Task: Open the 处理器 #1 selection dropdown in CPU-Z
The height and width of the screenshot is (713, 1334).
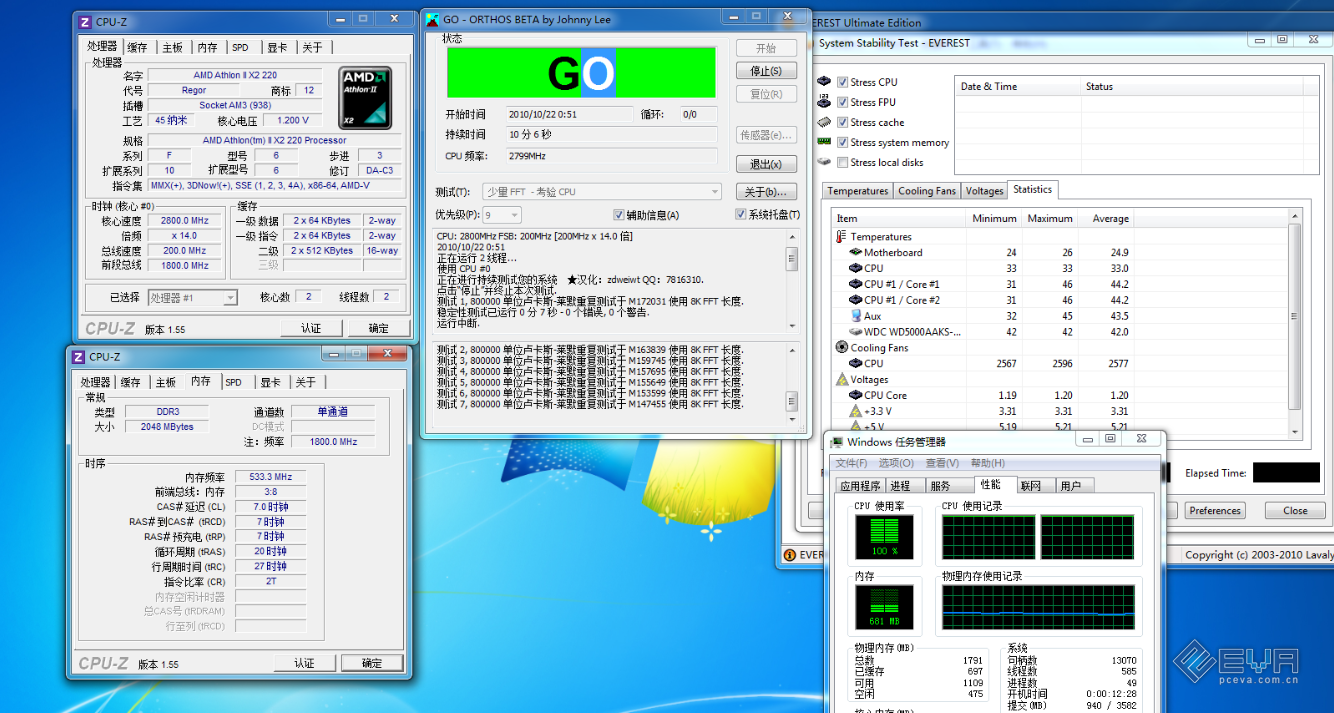Action: [193, 297]
